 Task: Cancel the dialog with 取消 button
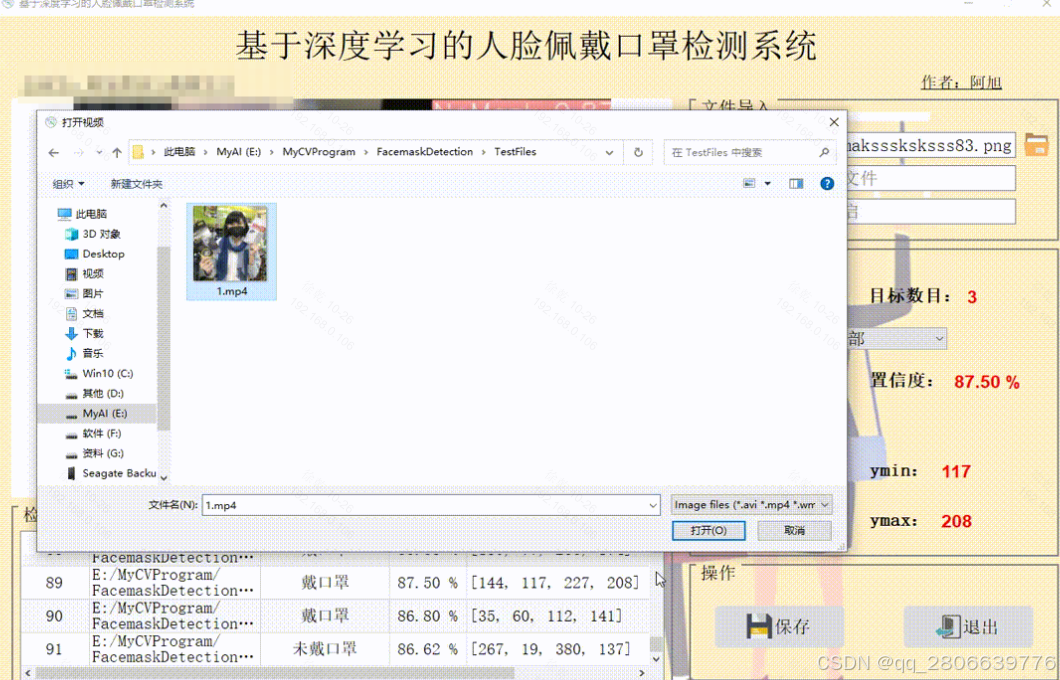794,530
